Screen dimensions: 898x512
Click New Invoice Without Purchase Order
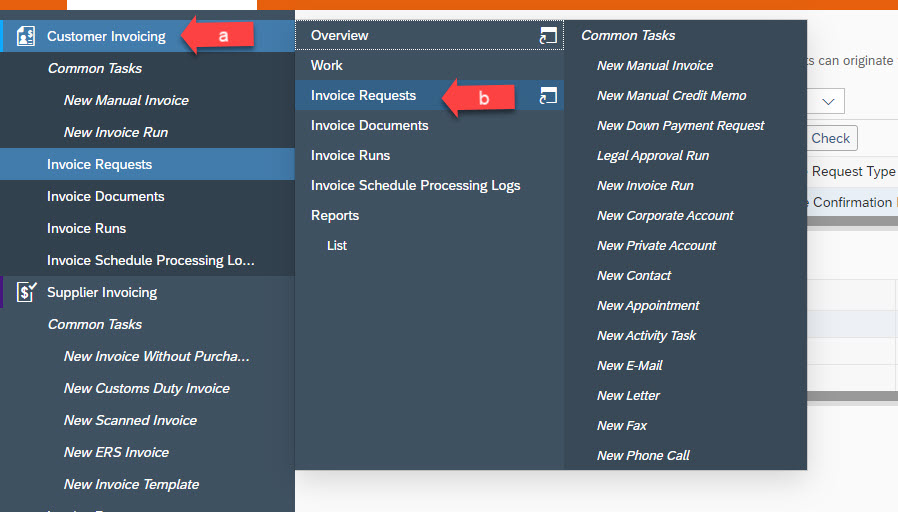point(157,356)
